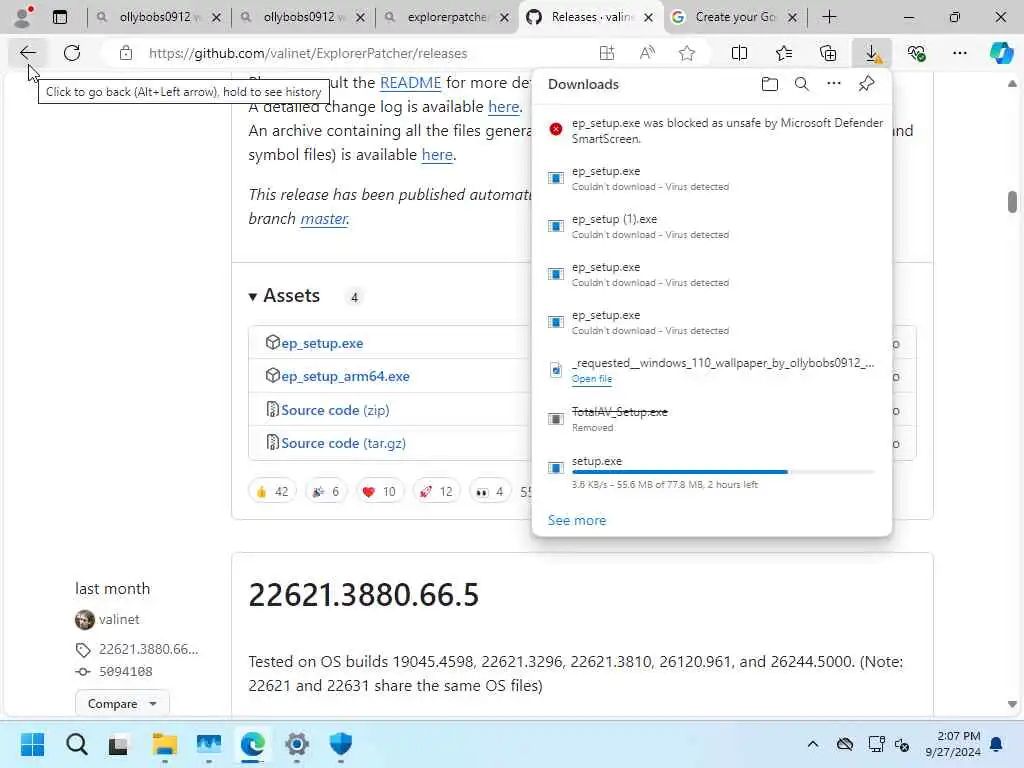Open the Compare dropdown
The height and width of the screenshot is (768, 1024).
122,703
